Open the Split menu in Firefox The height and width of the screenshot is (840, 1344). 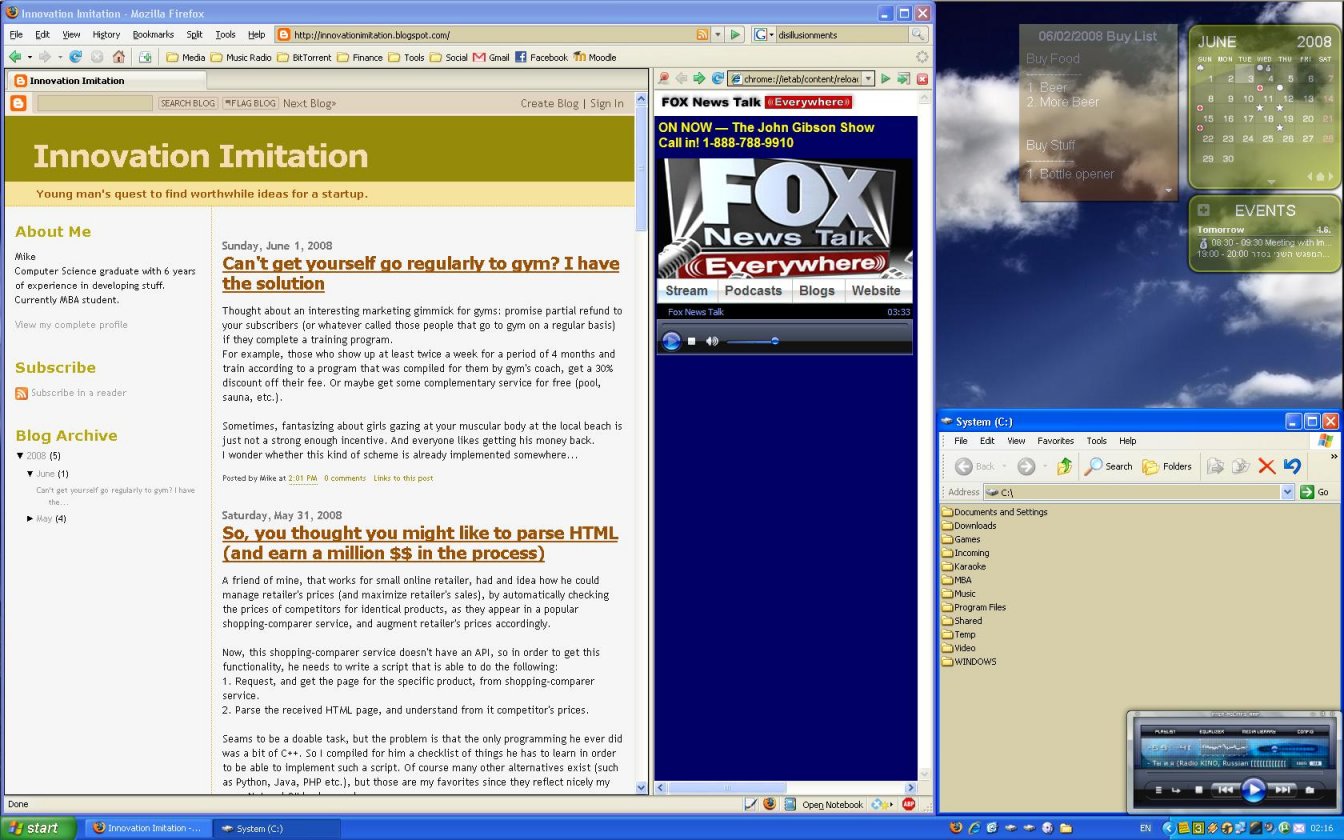pos(194,34)
